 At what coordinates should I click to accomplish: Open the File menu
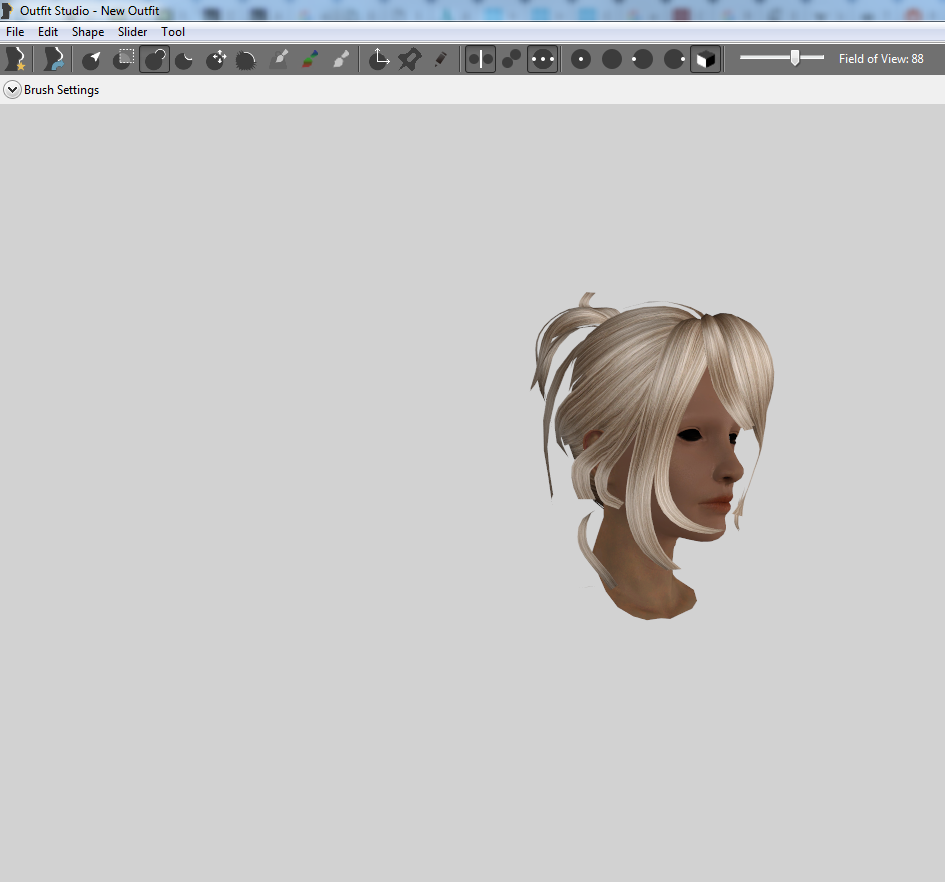pos(15,32)
